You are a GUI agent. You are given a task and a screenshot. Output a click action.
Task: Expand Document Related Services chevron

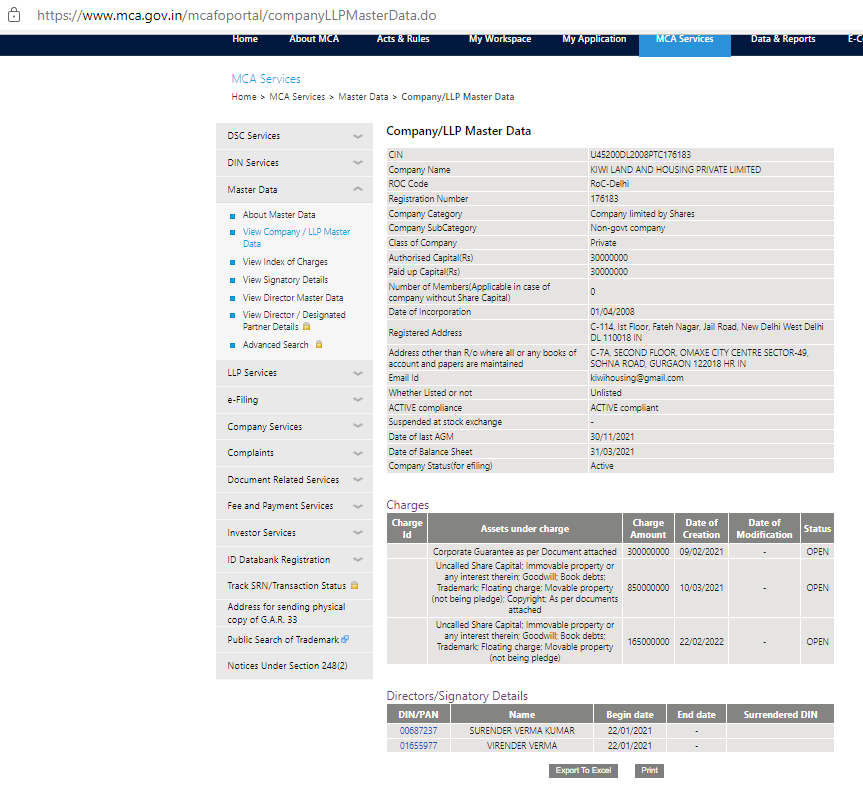[x=358, y=479]
